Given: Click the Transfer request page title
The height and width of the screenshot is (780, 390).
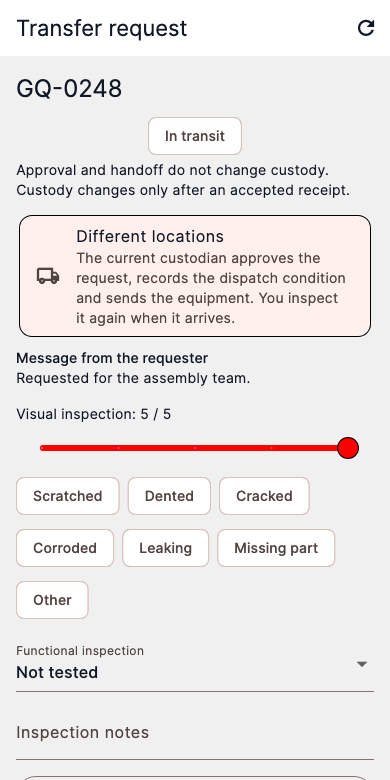Looking at the screenshot, I should pyautogui.click(x=102, y=28).
